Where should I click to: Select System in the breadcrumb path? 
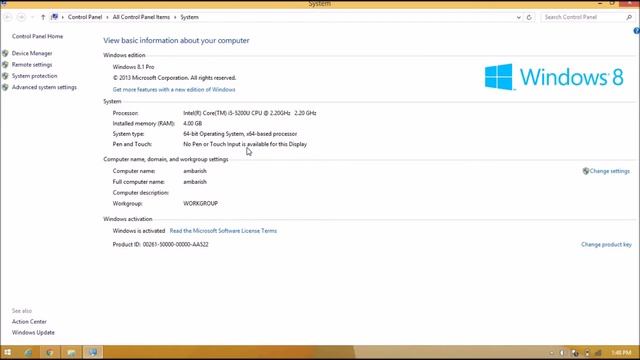pos(189,17)
